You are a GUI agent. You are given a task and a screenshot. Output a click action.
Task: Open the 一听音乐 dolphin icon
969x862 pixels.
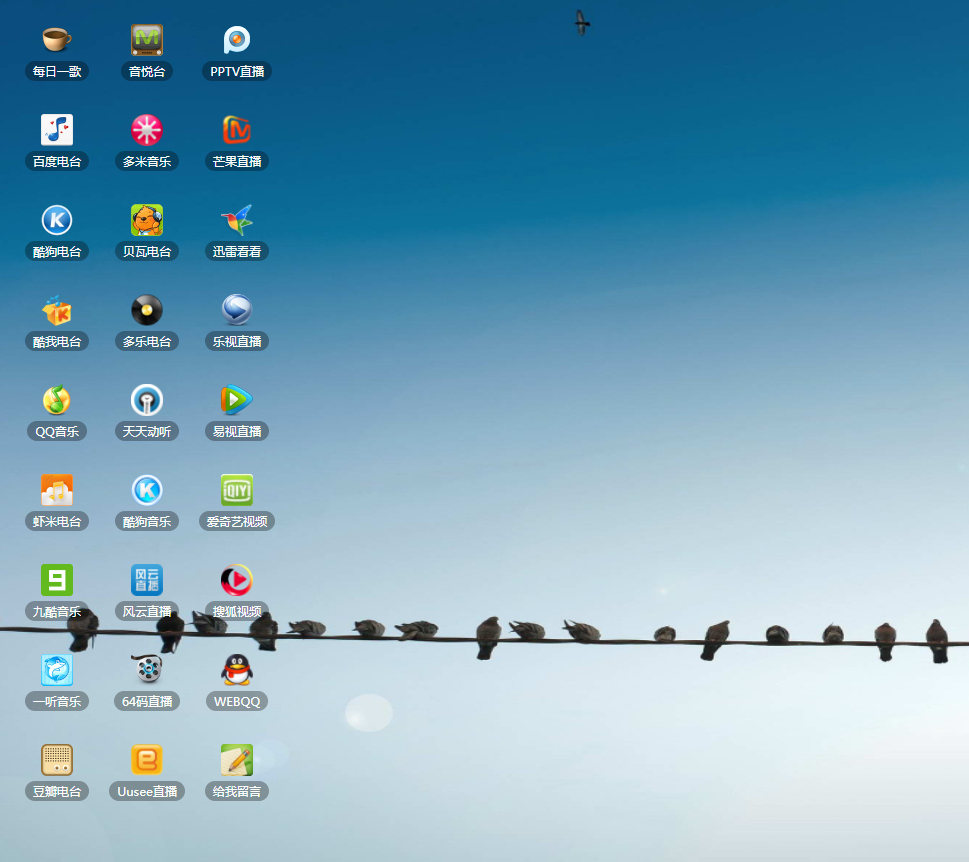tap(57, 670)
